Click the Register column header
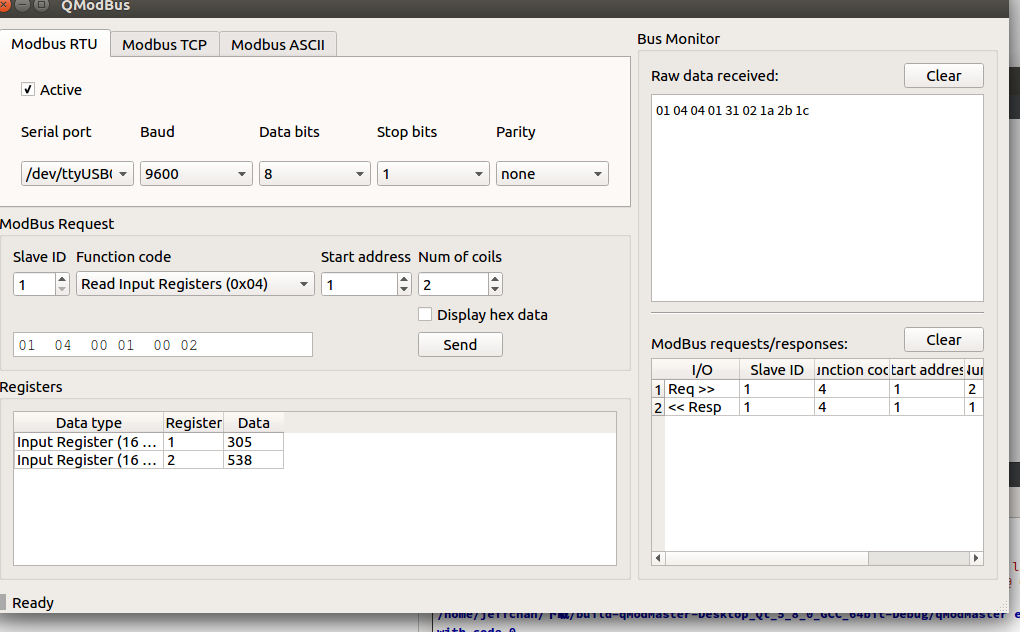The height and width of the screenshot is (632, 1020). click(x=193, y=423)
